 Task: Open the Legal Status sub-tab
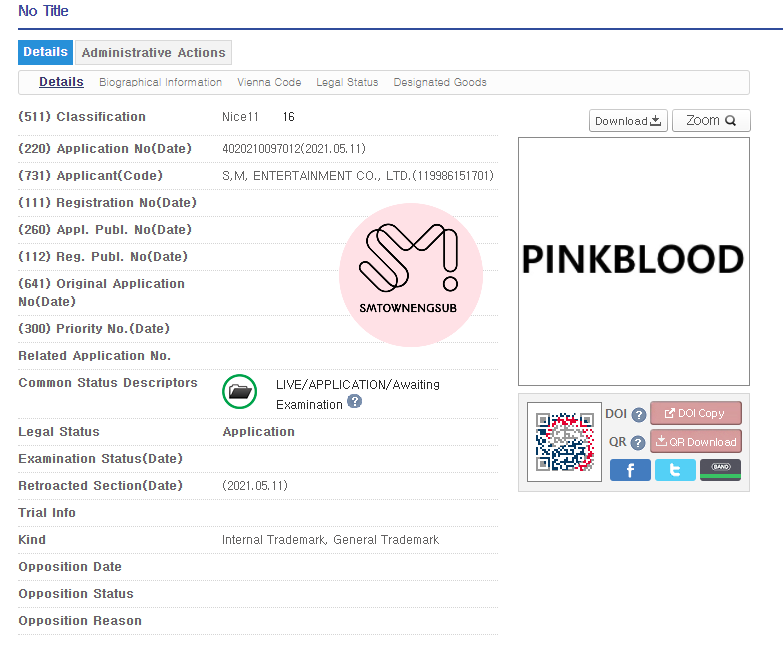click(347, 82)
